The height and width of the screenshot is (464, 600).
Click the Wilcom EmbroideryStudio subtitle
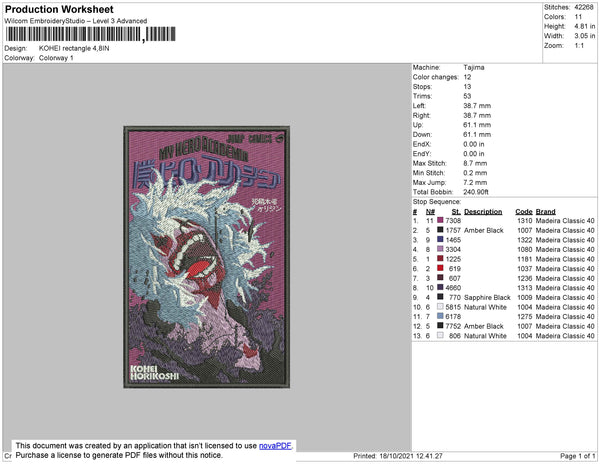[x=76, y=21]
